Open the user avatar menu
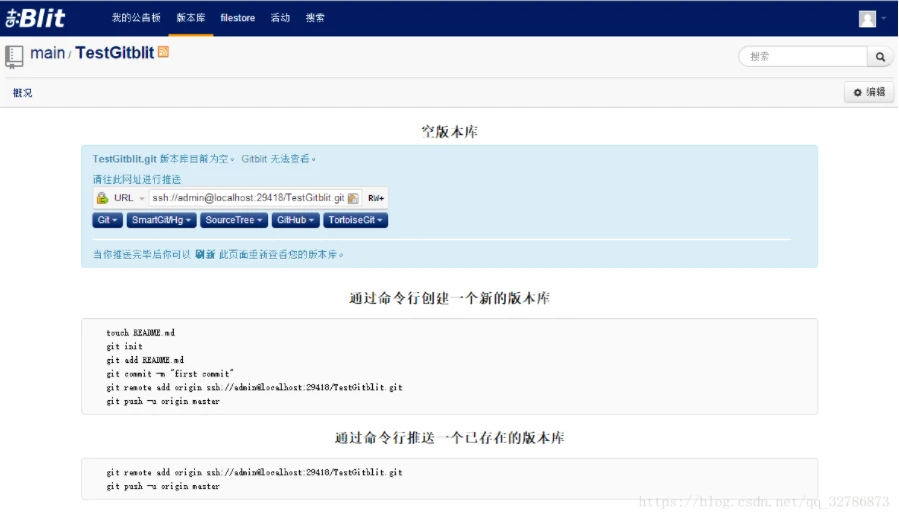 pyautogui.click(x=868, y=18)
